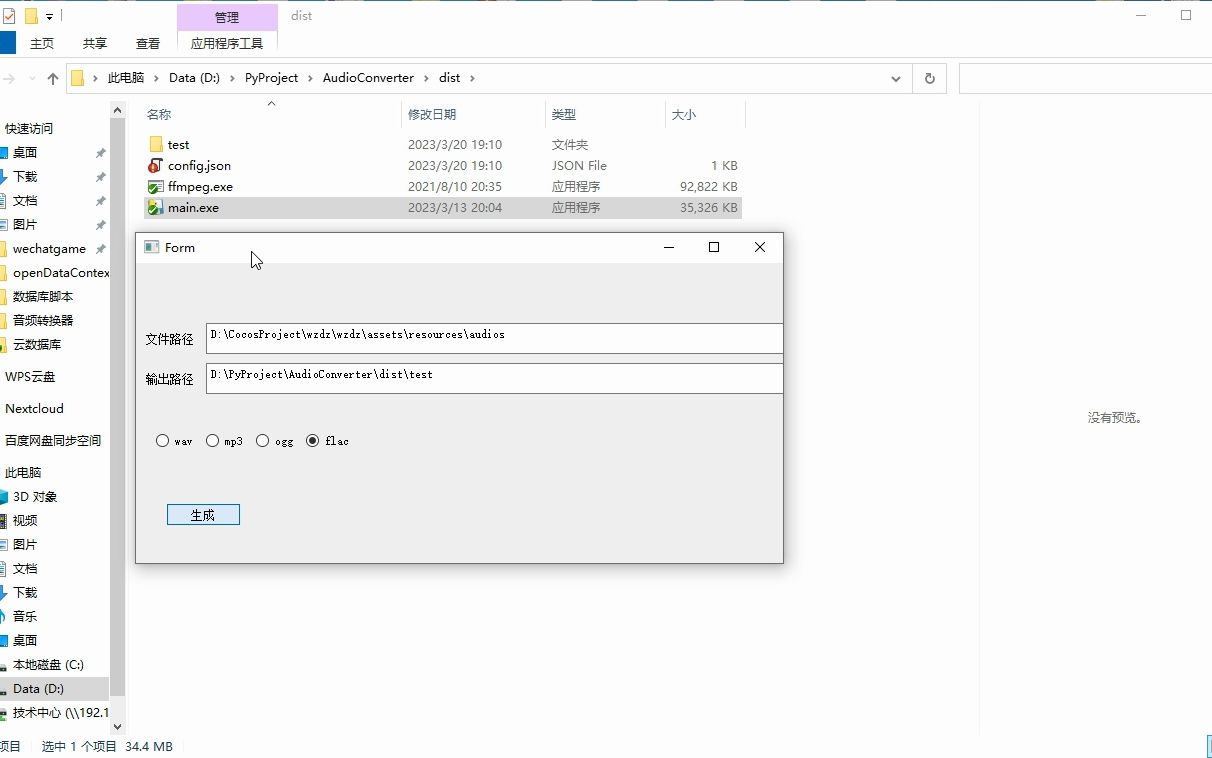This screenshot has height=758, width=1212.
Task: Launch ffmpeg.exe from the file list
Action: click(198, 186)
